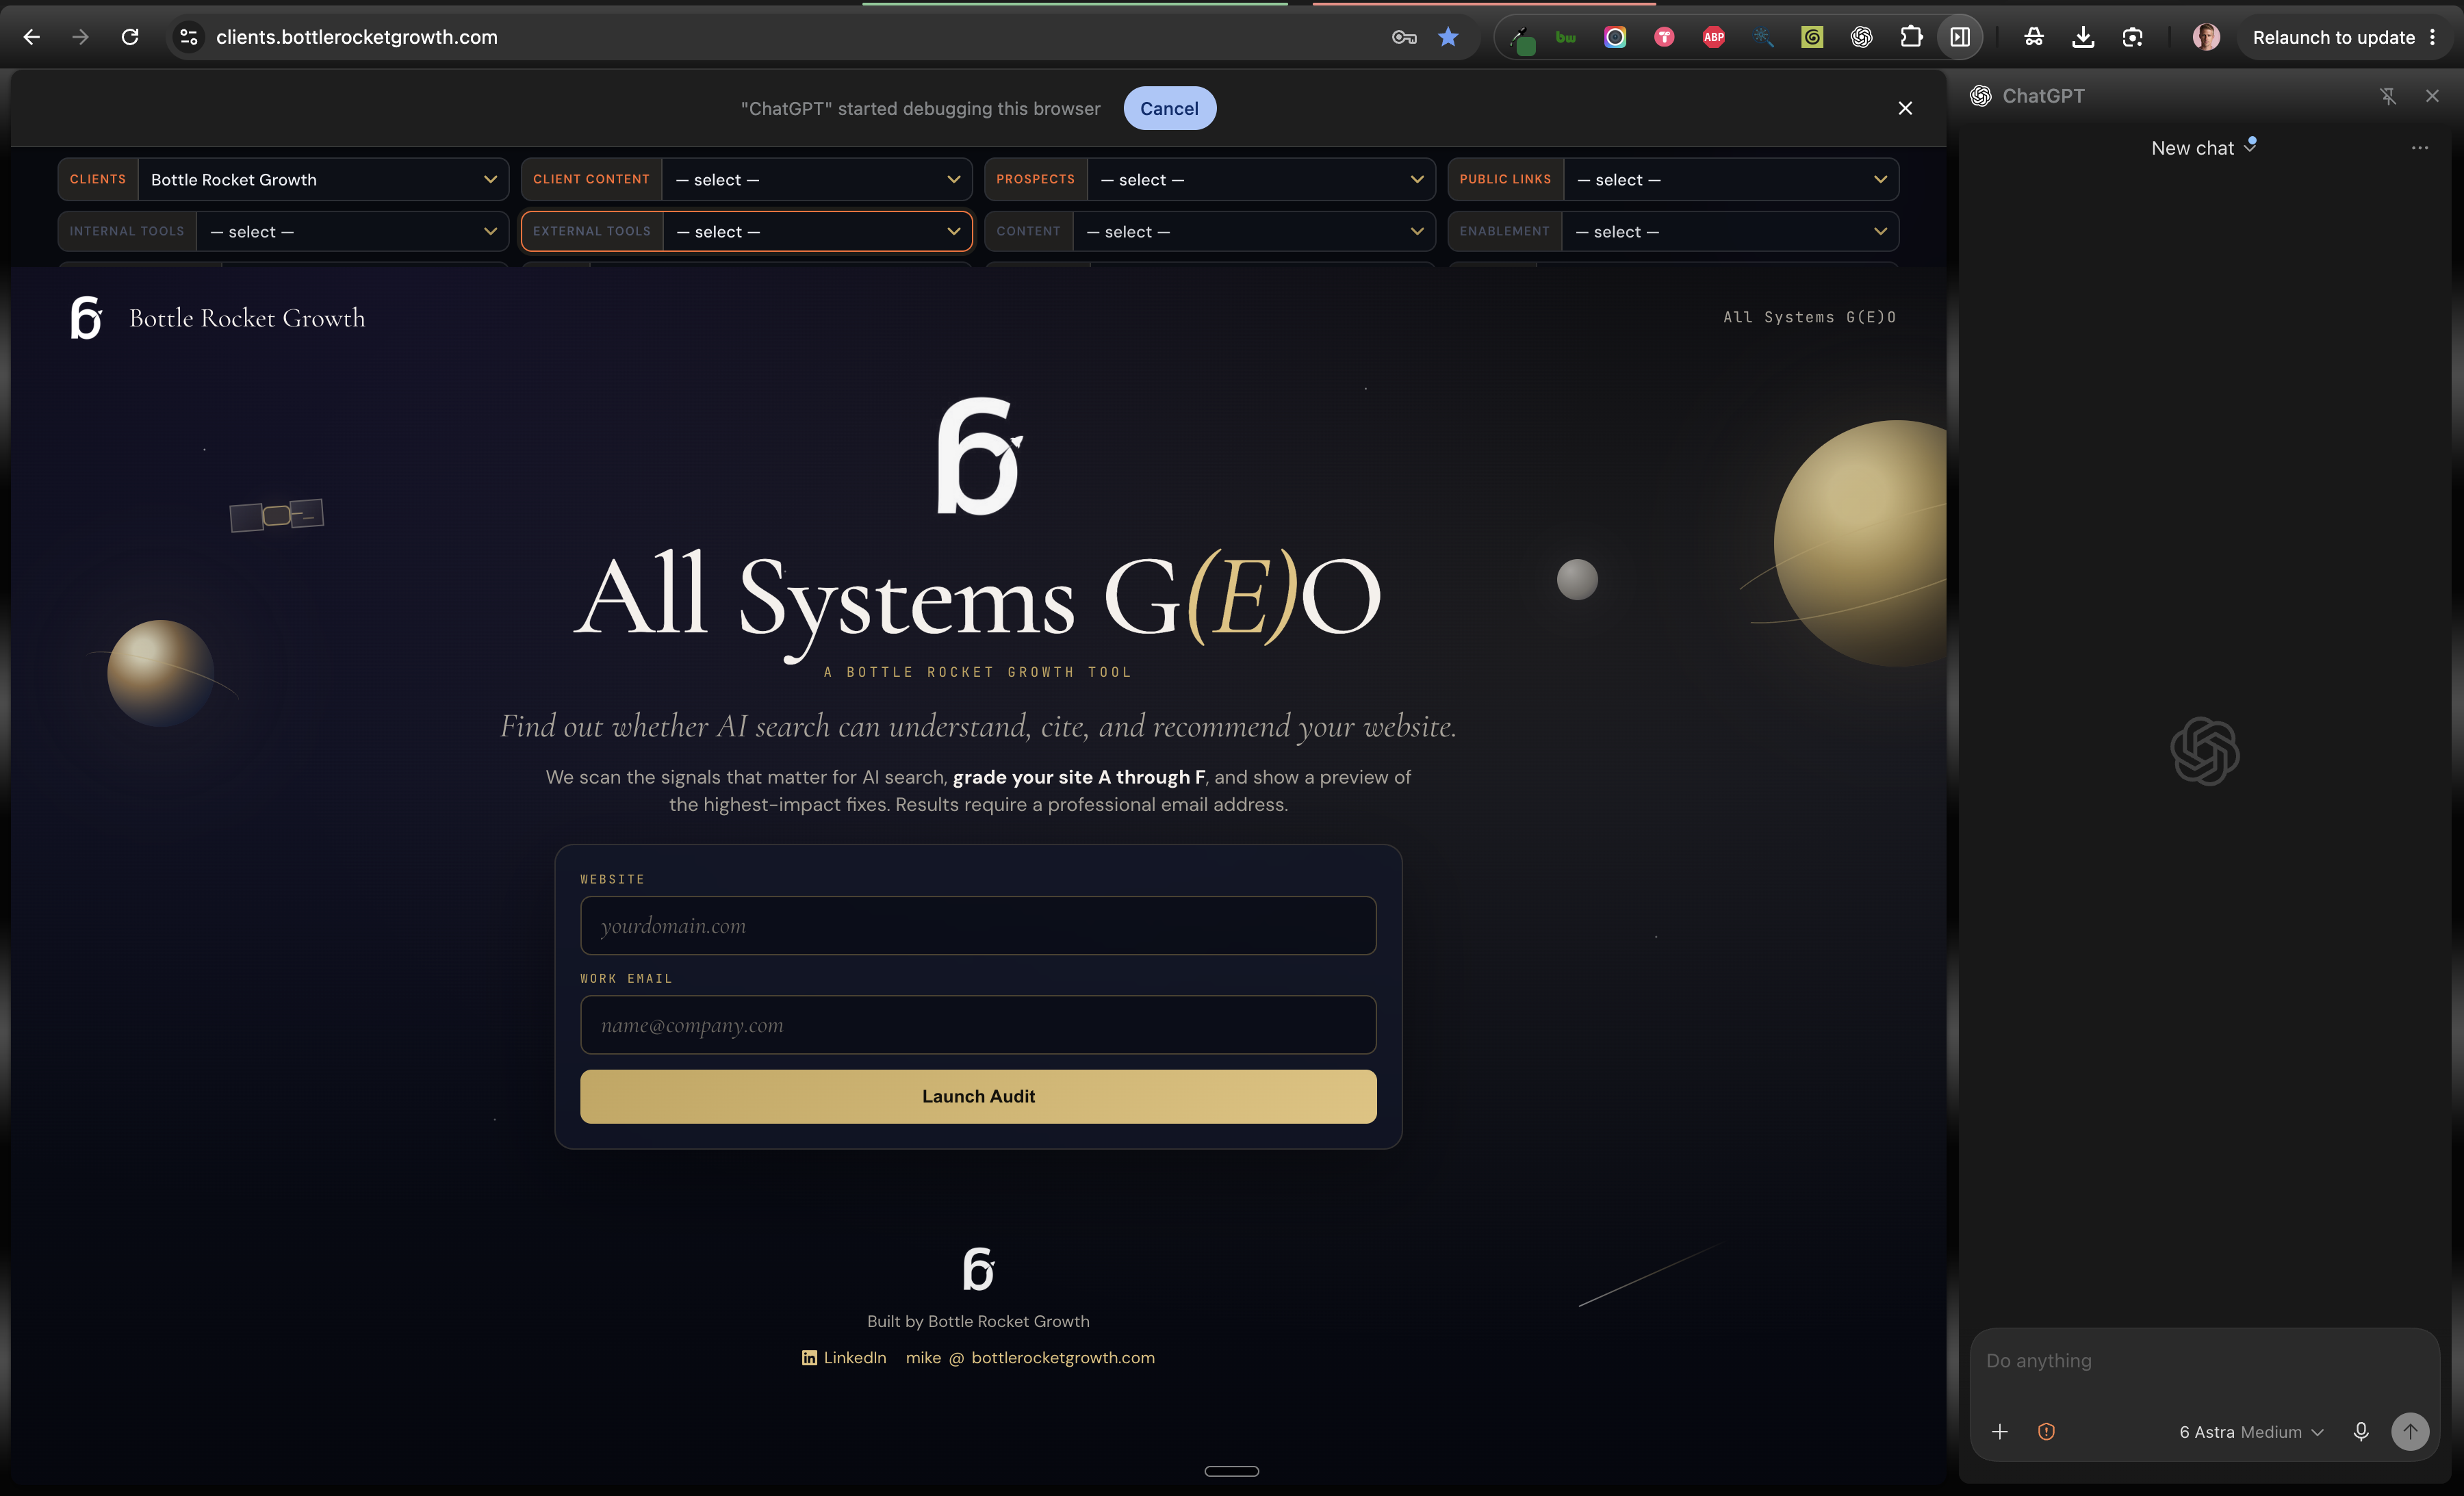Open the Chrome profile avatar

click(2206, 37)
